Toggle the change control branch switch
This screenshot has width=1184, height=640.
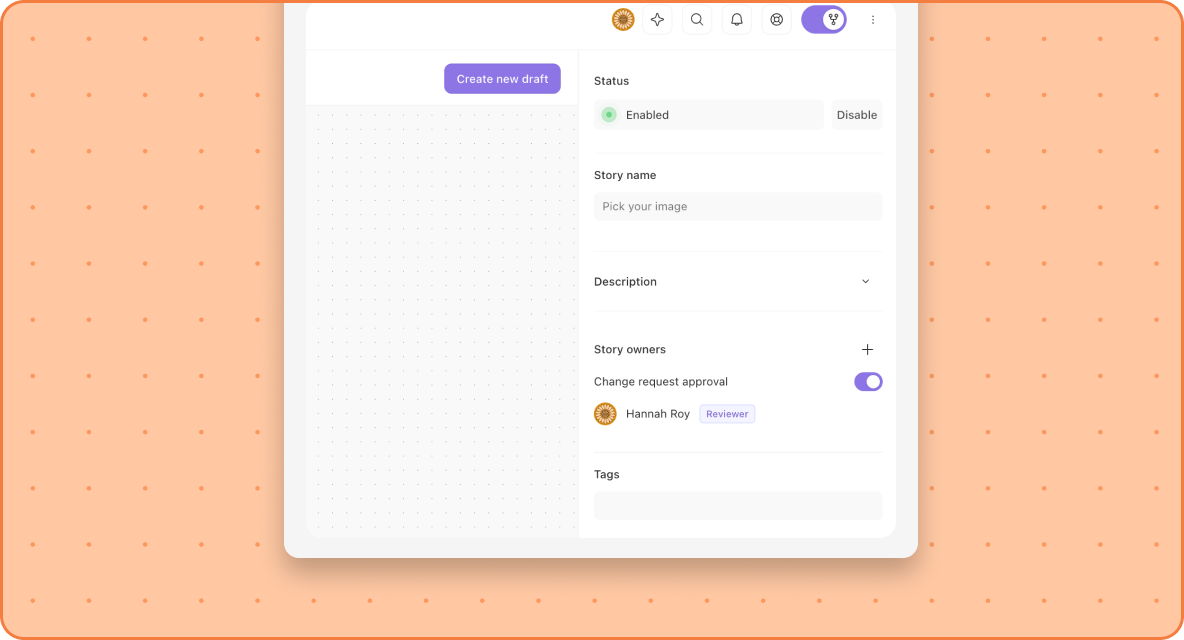[824, 20]
